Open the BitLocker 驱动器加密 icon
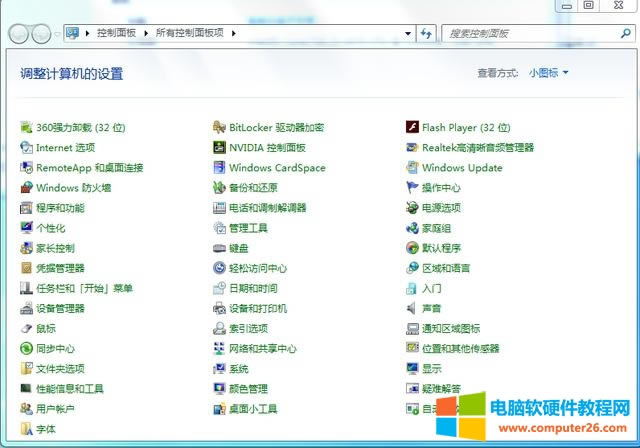The width and height of the screenshot is (640, 448). [219, 127]
